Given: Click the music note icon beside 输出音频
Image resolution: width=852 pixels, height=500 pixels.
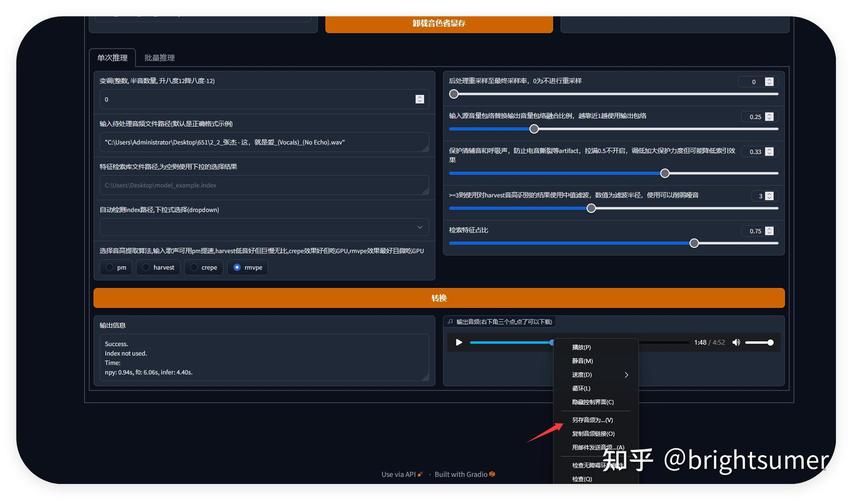Looking at the screenshot, I should (x=451, y=322).
